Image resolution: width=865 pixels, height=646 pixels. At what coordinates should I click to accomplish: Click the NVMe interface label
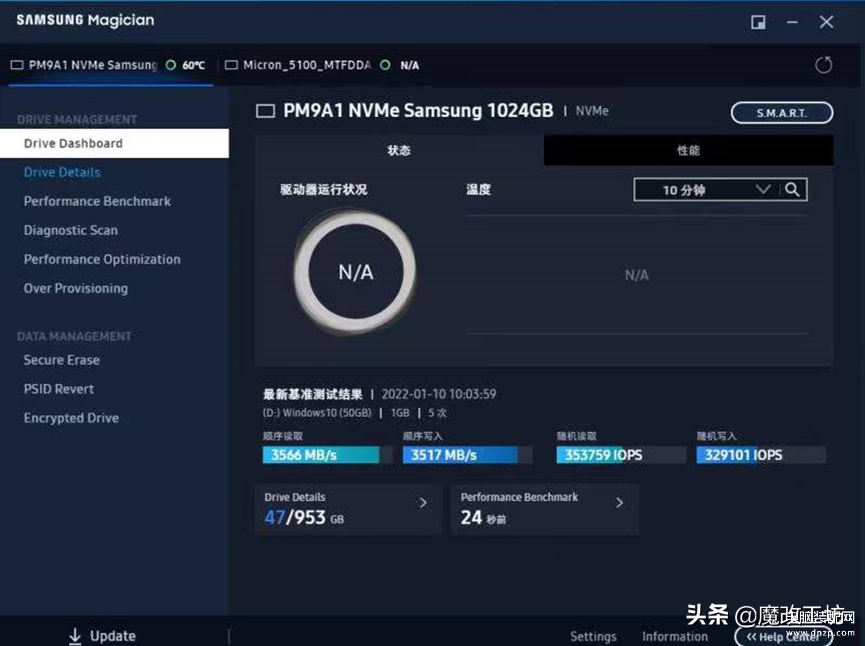point(592,111)
